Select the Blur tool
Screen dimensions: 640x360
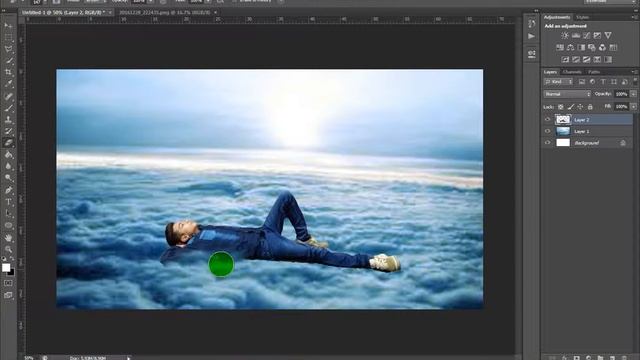coord(8,166)
